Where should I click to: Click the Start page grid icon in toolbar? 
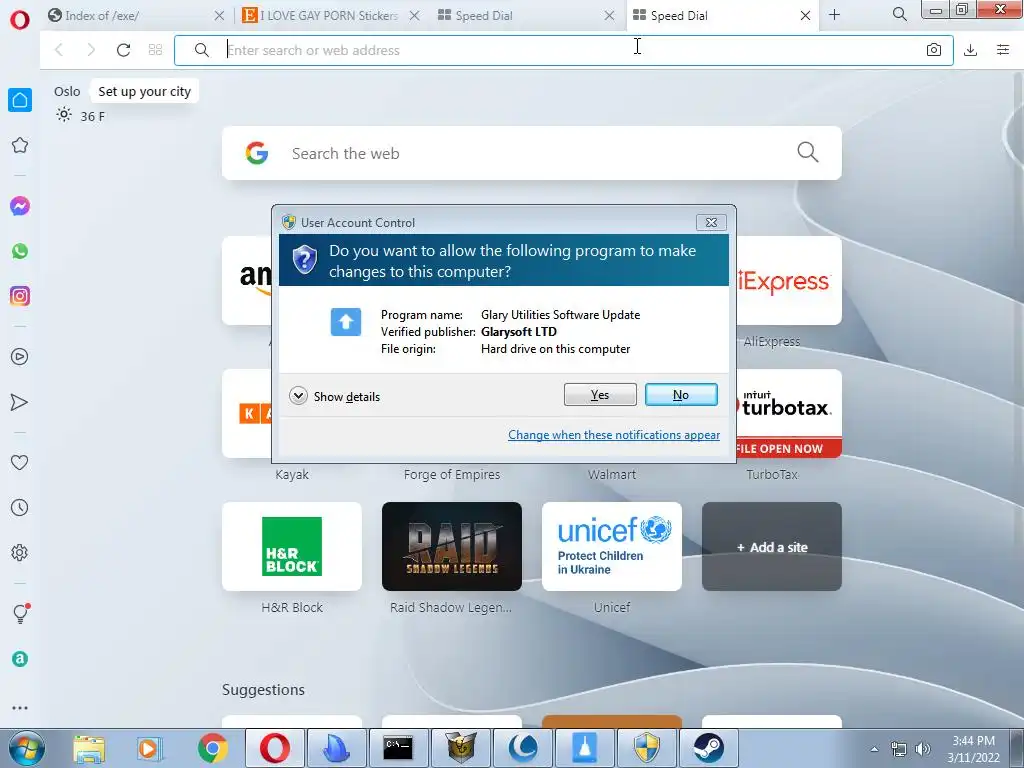tap(155, 50)
